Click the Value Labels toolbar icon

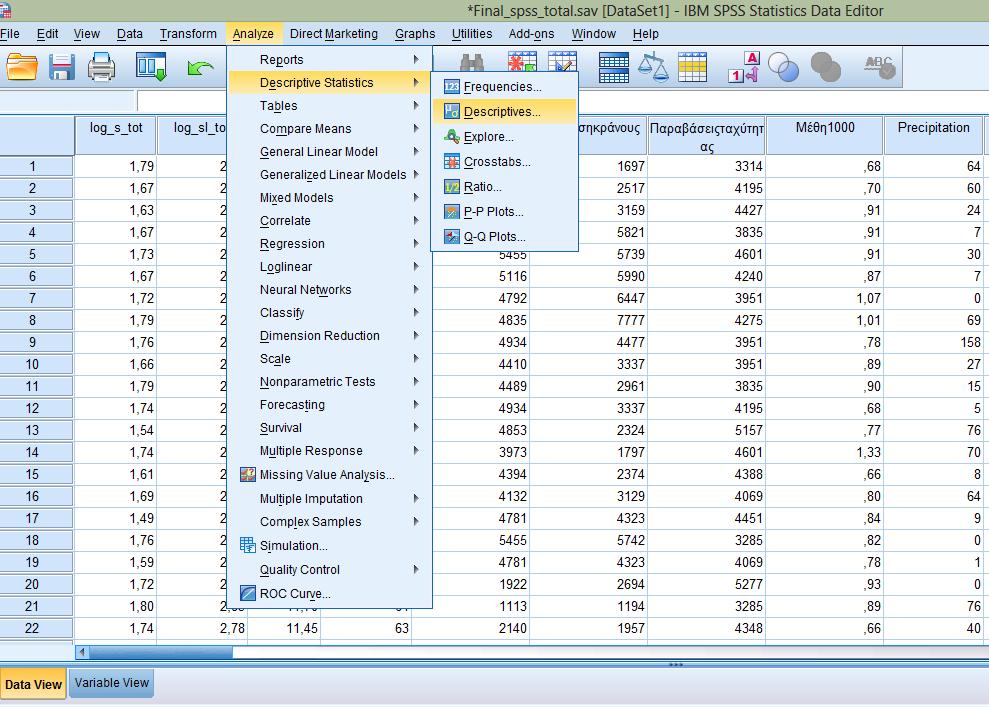(744, 67)
